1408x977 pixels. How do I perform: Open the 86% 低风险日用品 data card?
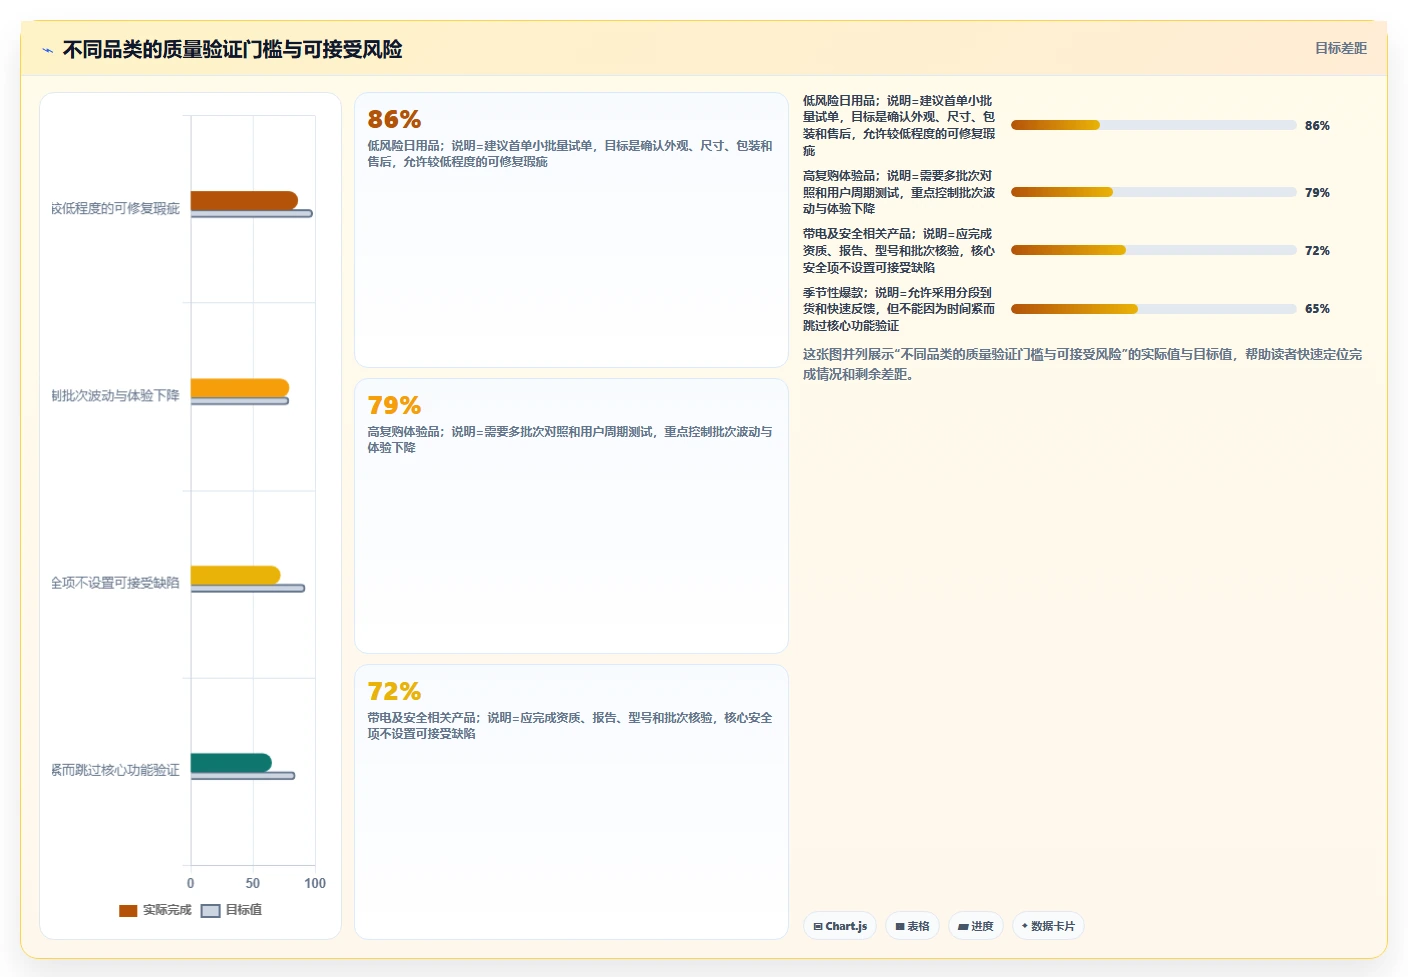coord(571,230)
